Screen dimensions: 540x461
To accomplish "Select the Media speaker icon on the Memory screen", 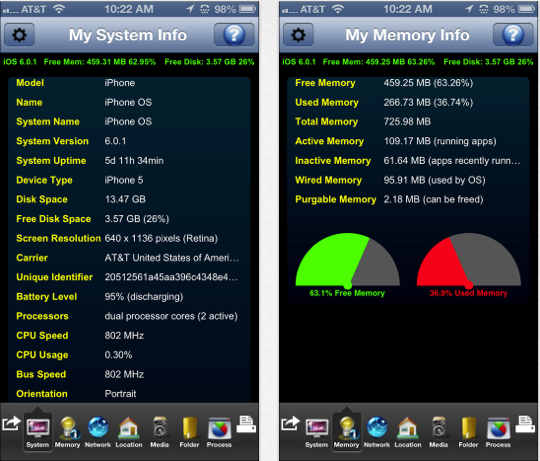I will 438,432.
